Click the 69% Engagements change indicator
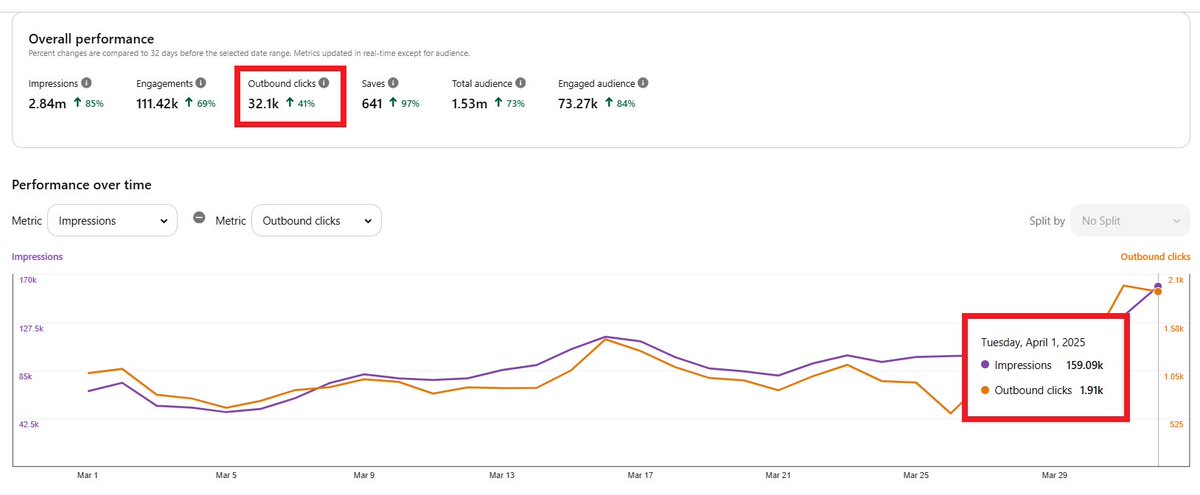The width and height of the screenshot is (1200, 495). click(x=201, y=103)
